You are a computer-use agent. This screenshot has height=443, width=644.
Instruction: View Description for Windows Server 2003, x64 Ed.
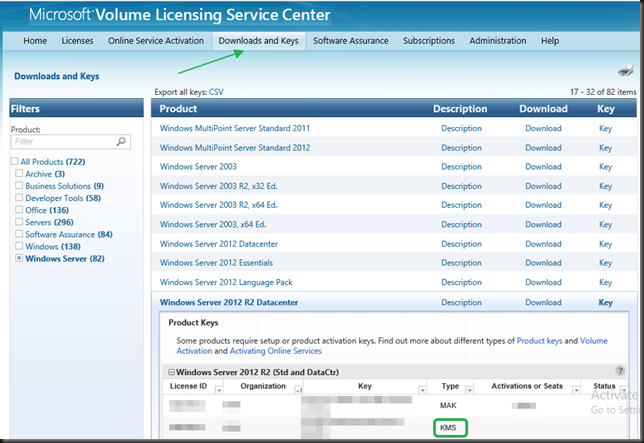461,224
